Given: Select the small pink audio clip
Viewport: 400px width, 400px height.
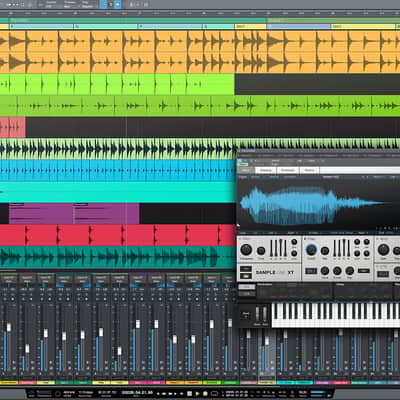Looking at the screenshot, I should click(x=13, y=127).
